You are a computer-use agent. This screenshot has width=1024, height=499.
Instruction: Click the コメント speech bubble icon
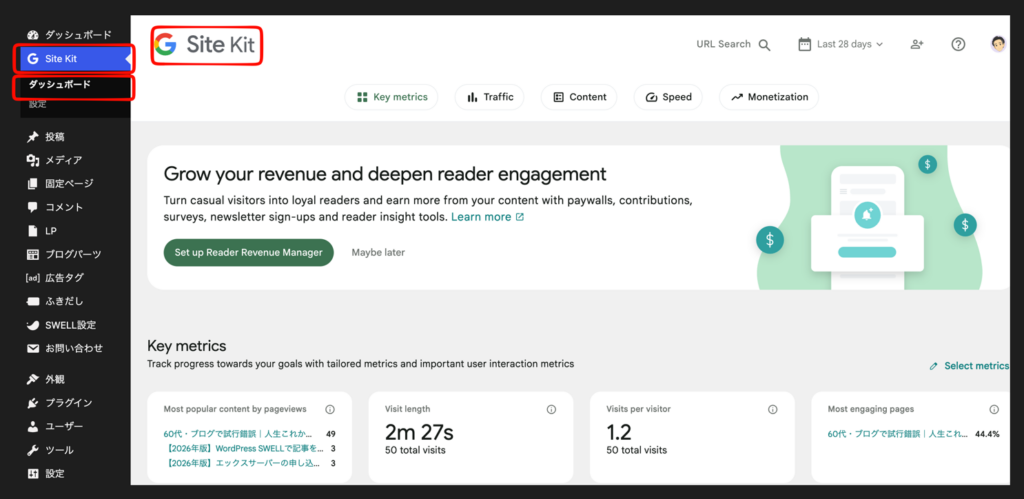pyautogui.click(x=33, y=207)
